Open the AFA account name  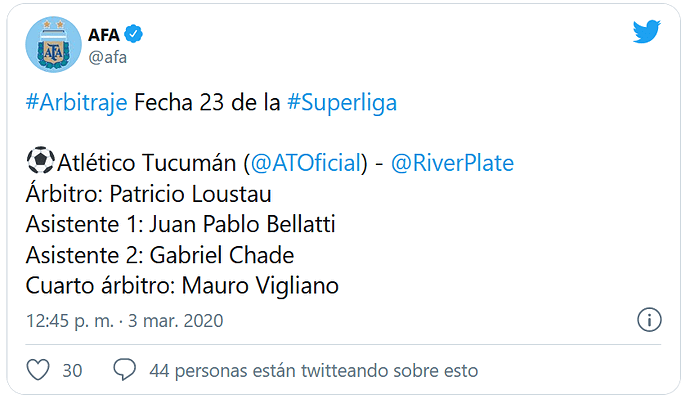(x=103, y=34)
